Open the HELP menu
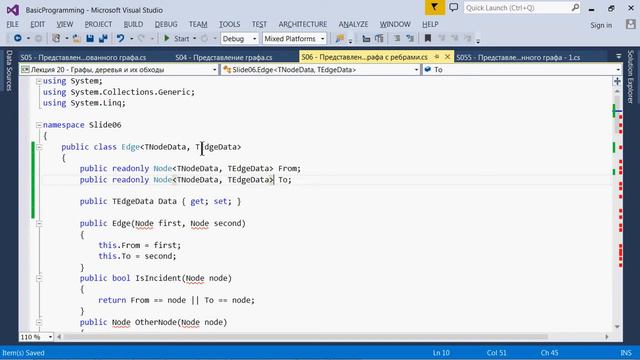The width and height of the screenshot is (640, 360). coord(430,24)
